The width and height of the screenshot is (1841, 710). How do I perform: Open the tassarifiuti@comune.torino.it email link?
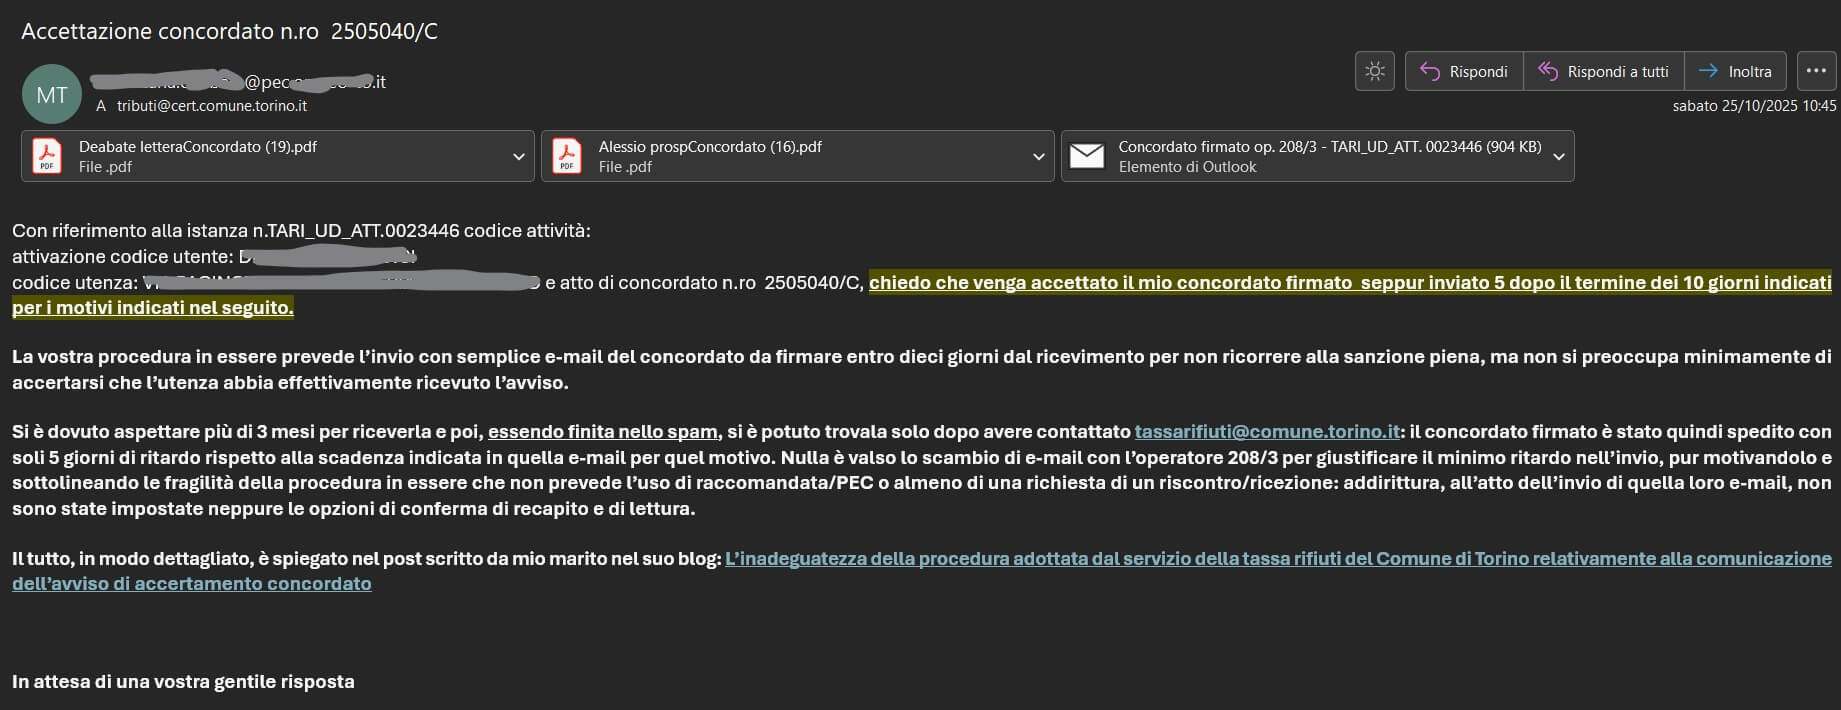pos(1266,432)
